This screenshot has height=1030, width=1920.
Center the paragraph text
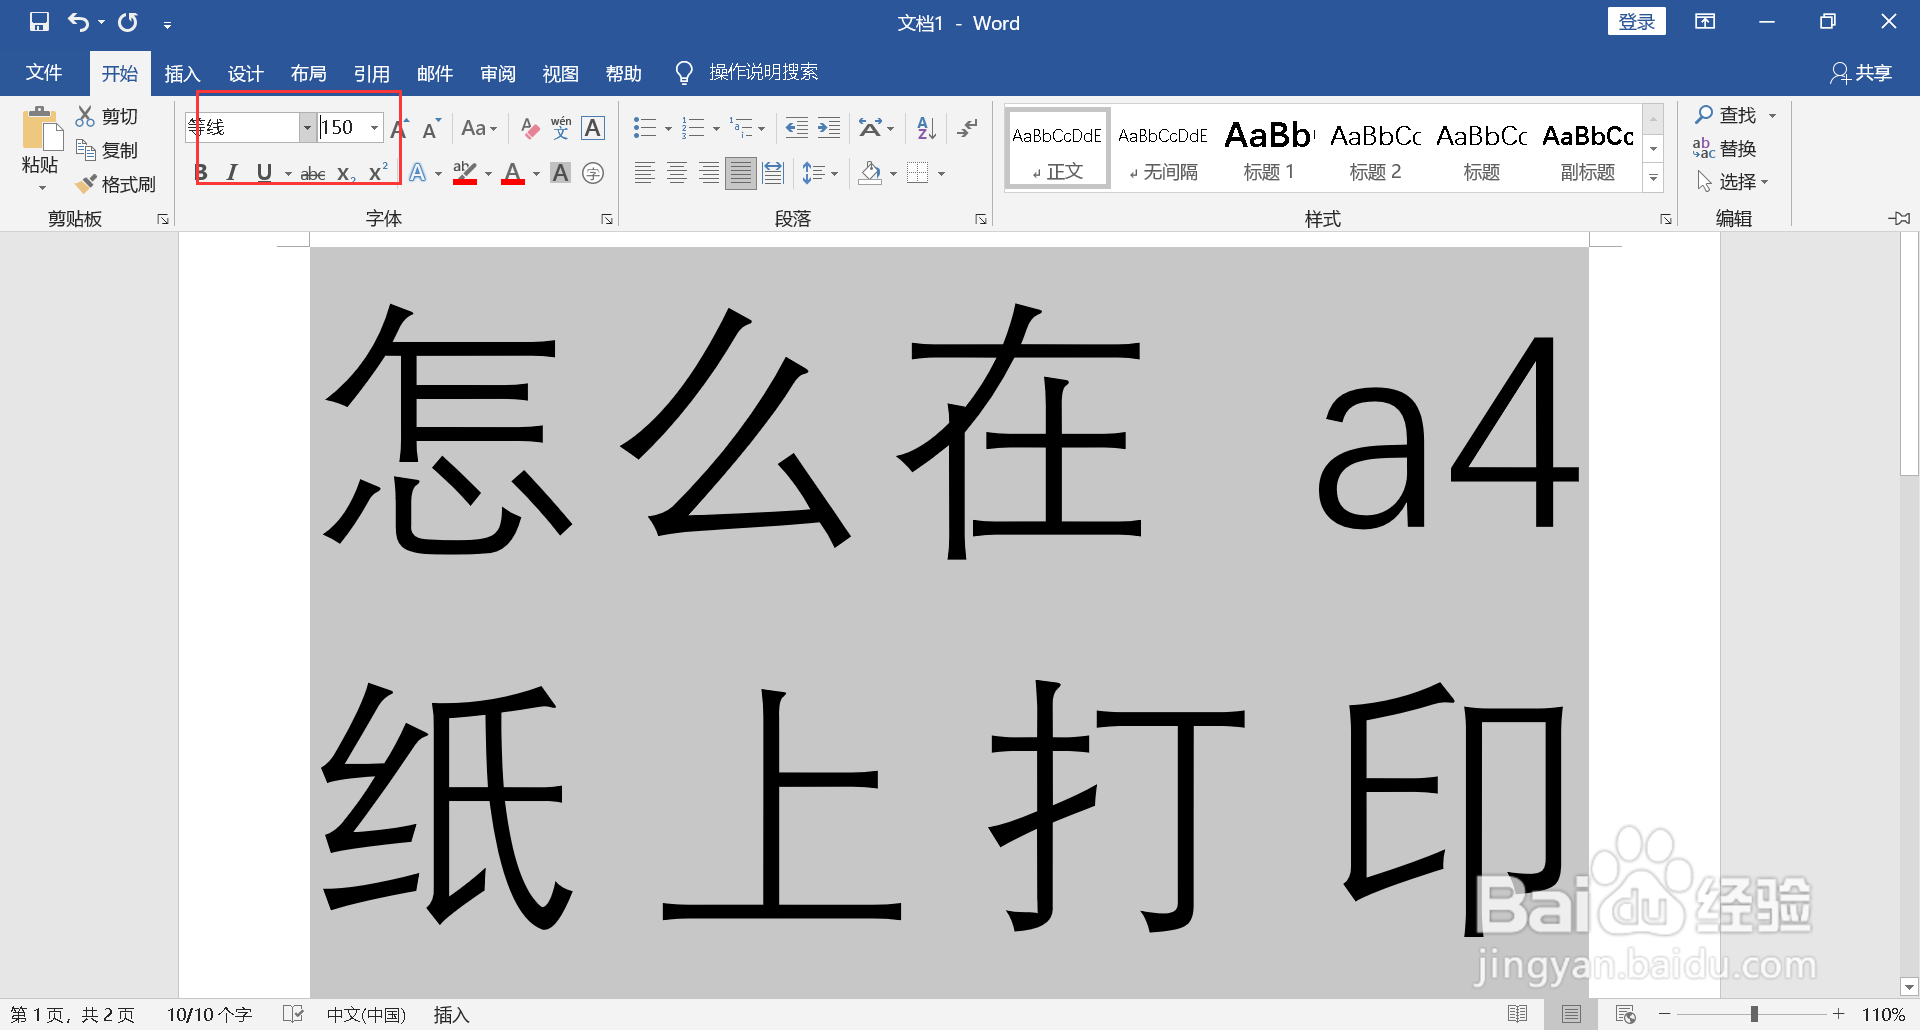677,173
